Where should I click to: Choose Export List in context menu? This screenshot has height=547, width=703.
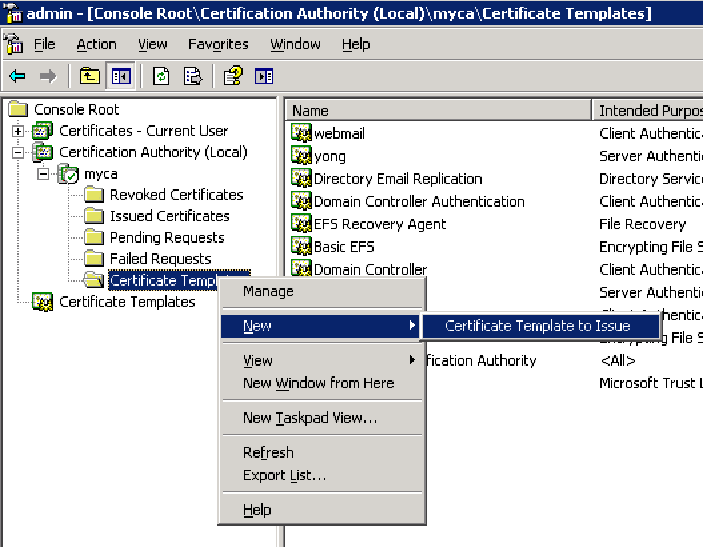pos(321,475)
